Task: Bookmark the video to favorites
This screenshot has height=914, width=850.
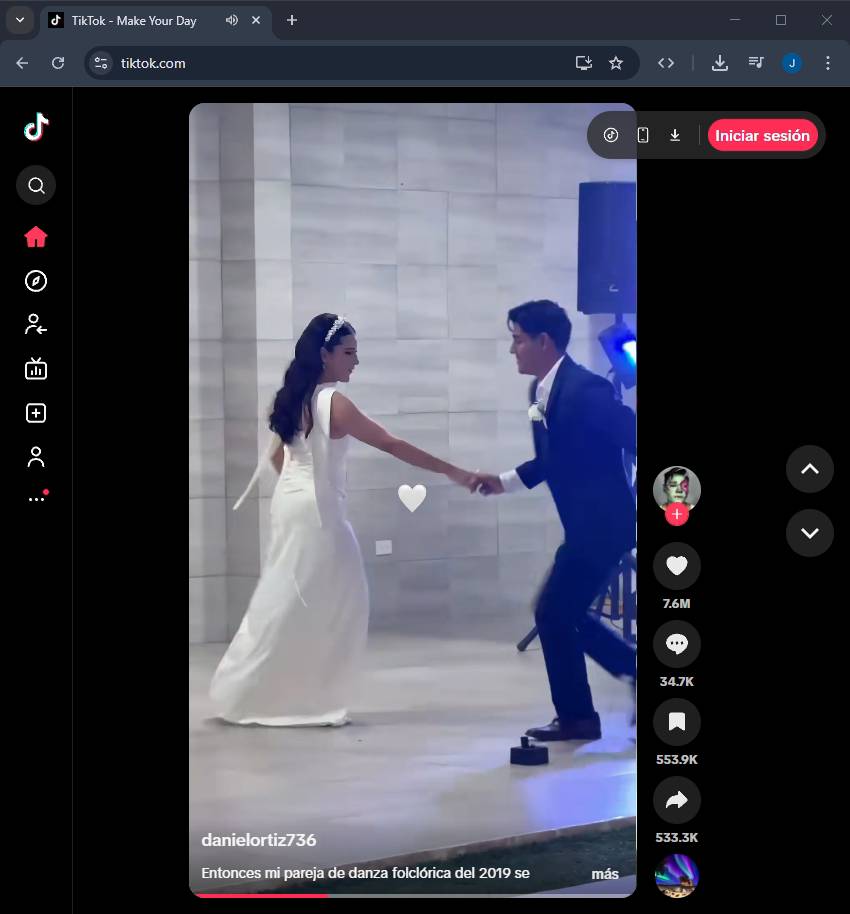Action: (x=676, y=722)
